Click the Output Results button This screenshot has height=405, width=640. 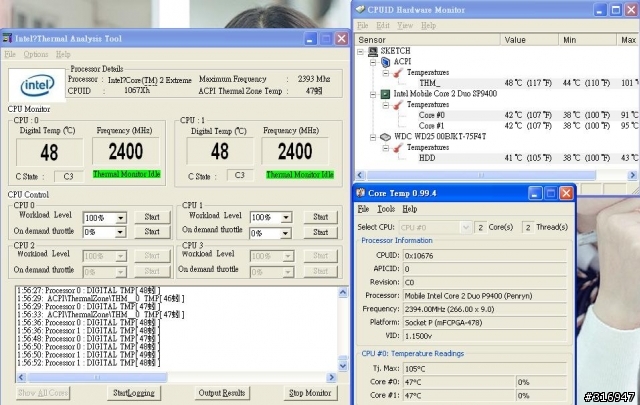[222, 393]
